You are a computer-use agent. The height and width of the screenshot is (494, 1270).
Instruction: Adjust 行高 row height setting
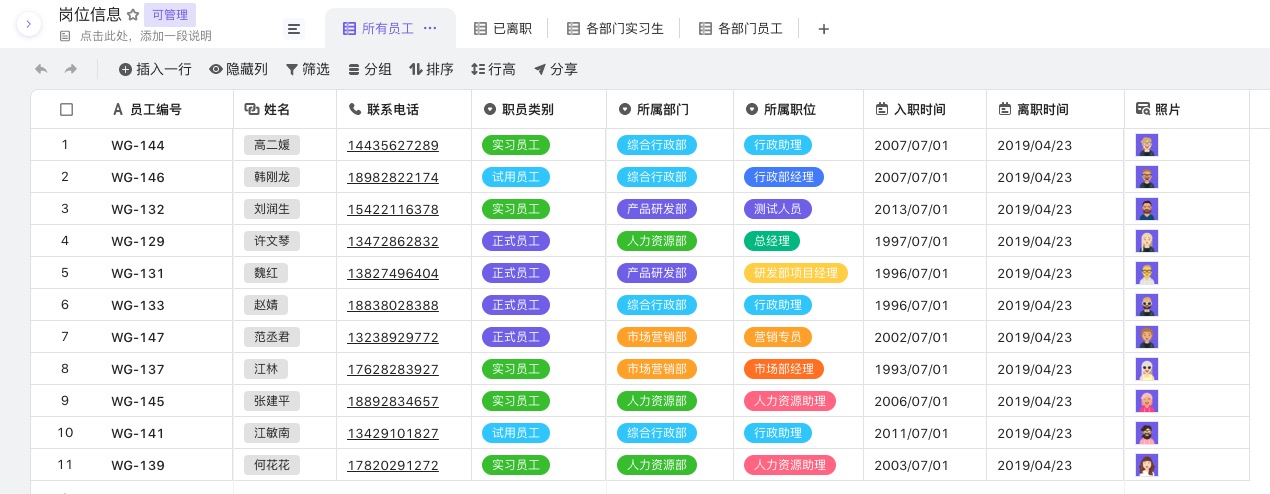click(493, 69)
